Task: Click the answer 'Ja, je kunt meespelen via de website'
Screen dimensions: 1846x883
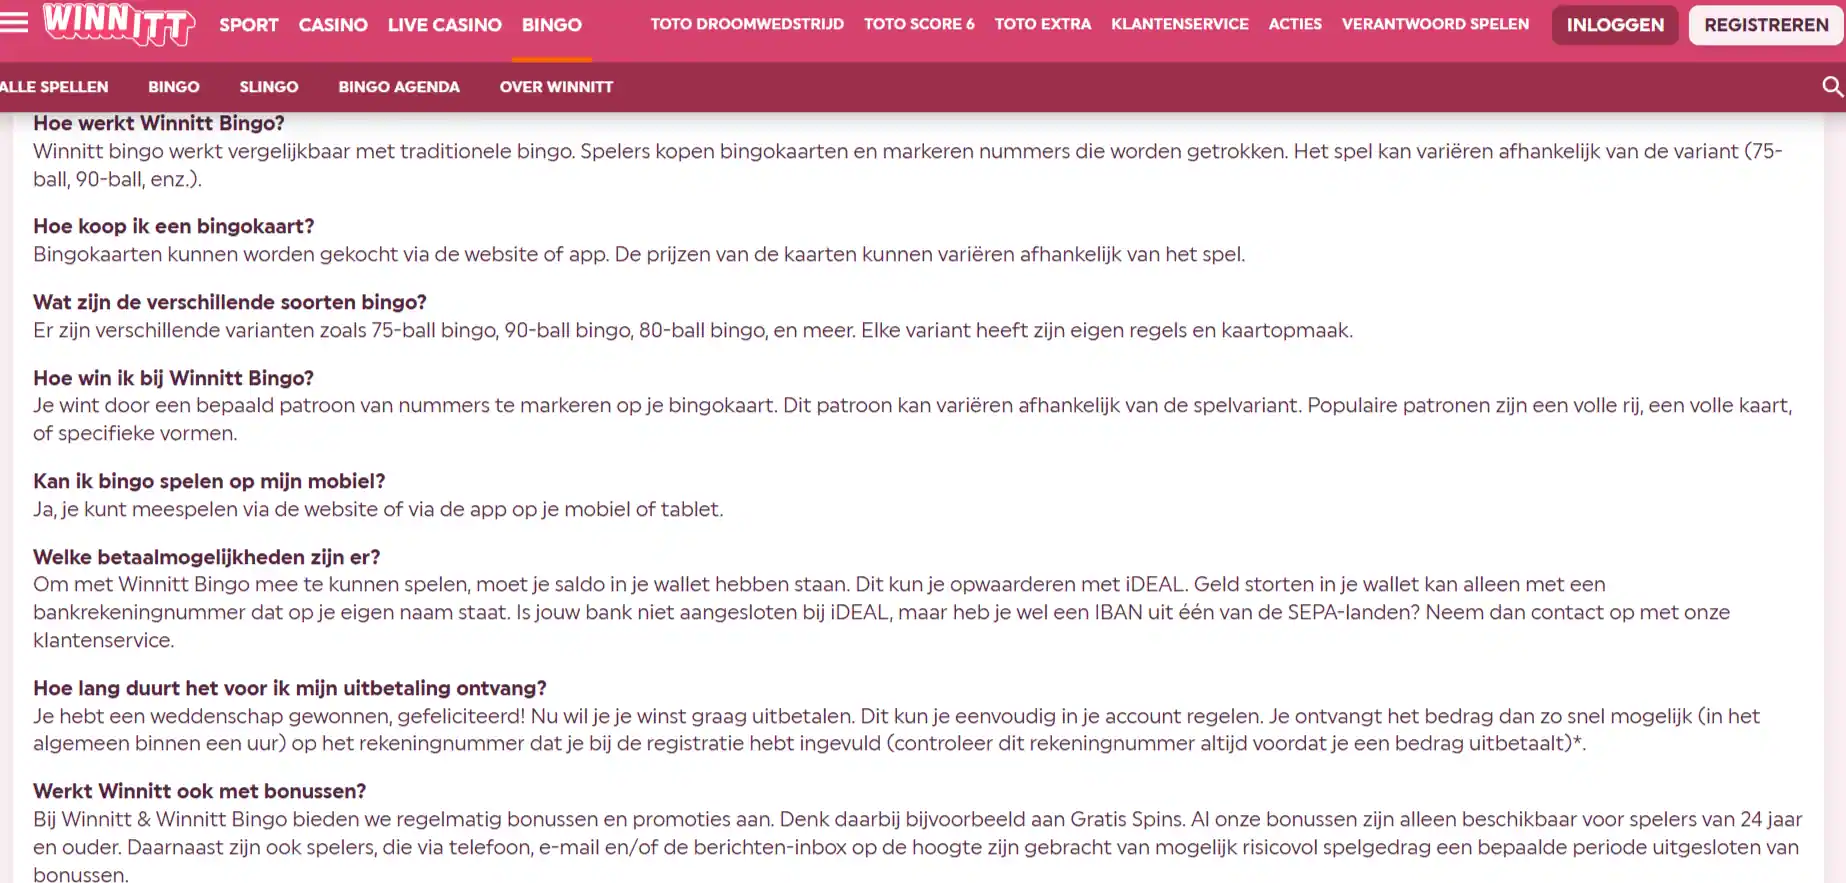Action: [378, 509]
